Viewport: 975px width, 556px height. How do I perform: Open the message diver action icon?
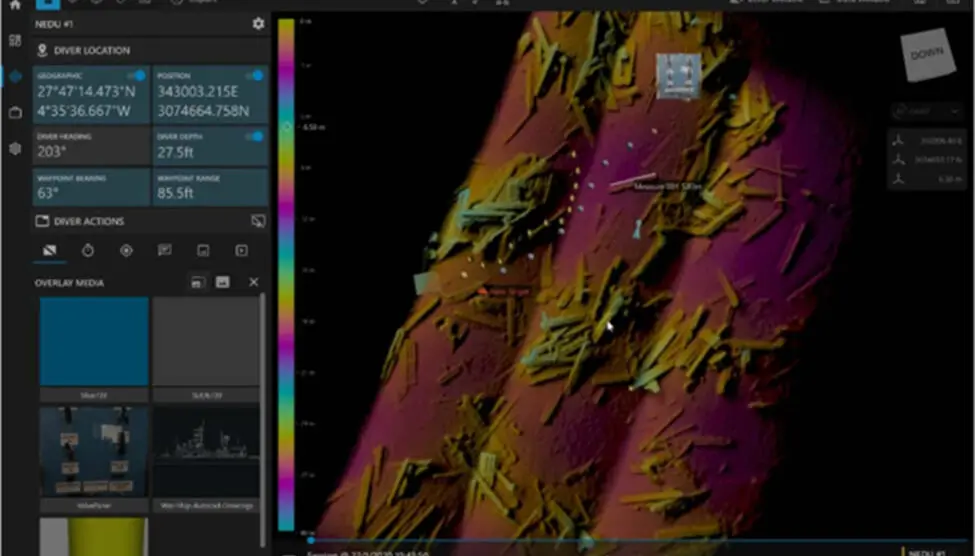click(165, 251)
